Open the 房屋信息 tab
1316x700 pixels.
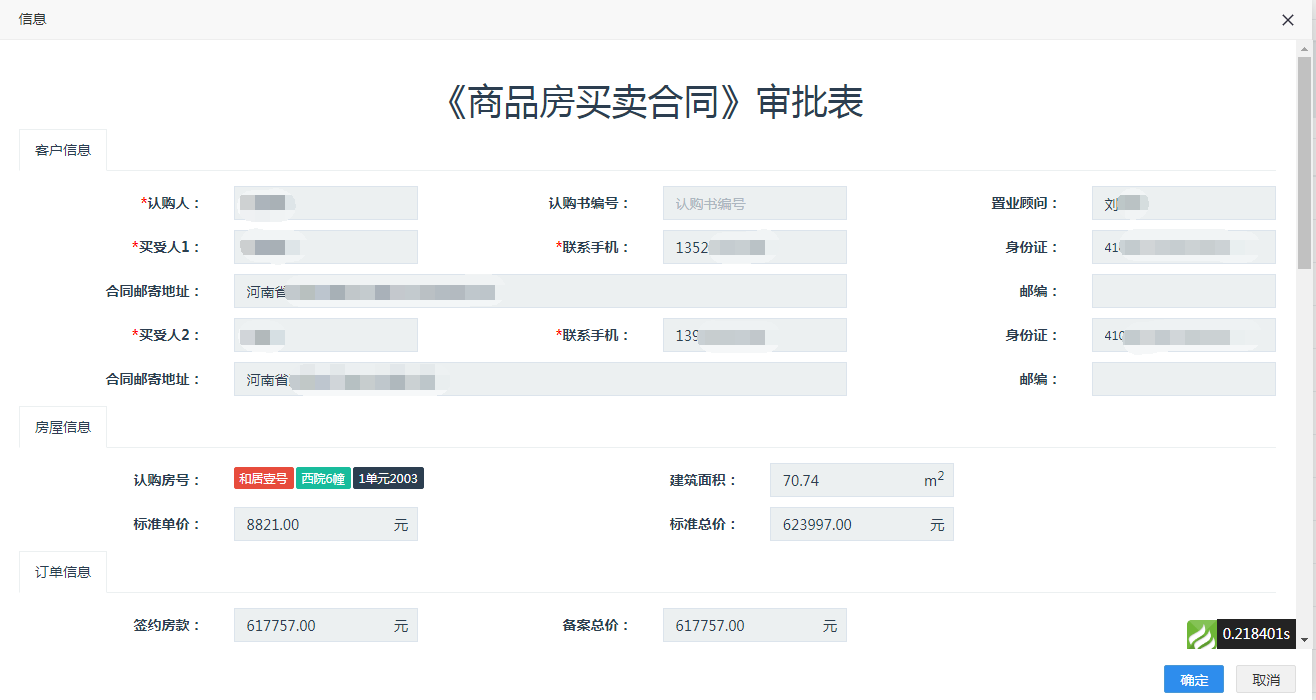click(x=63, y=427)
